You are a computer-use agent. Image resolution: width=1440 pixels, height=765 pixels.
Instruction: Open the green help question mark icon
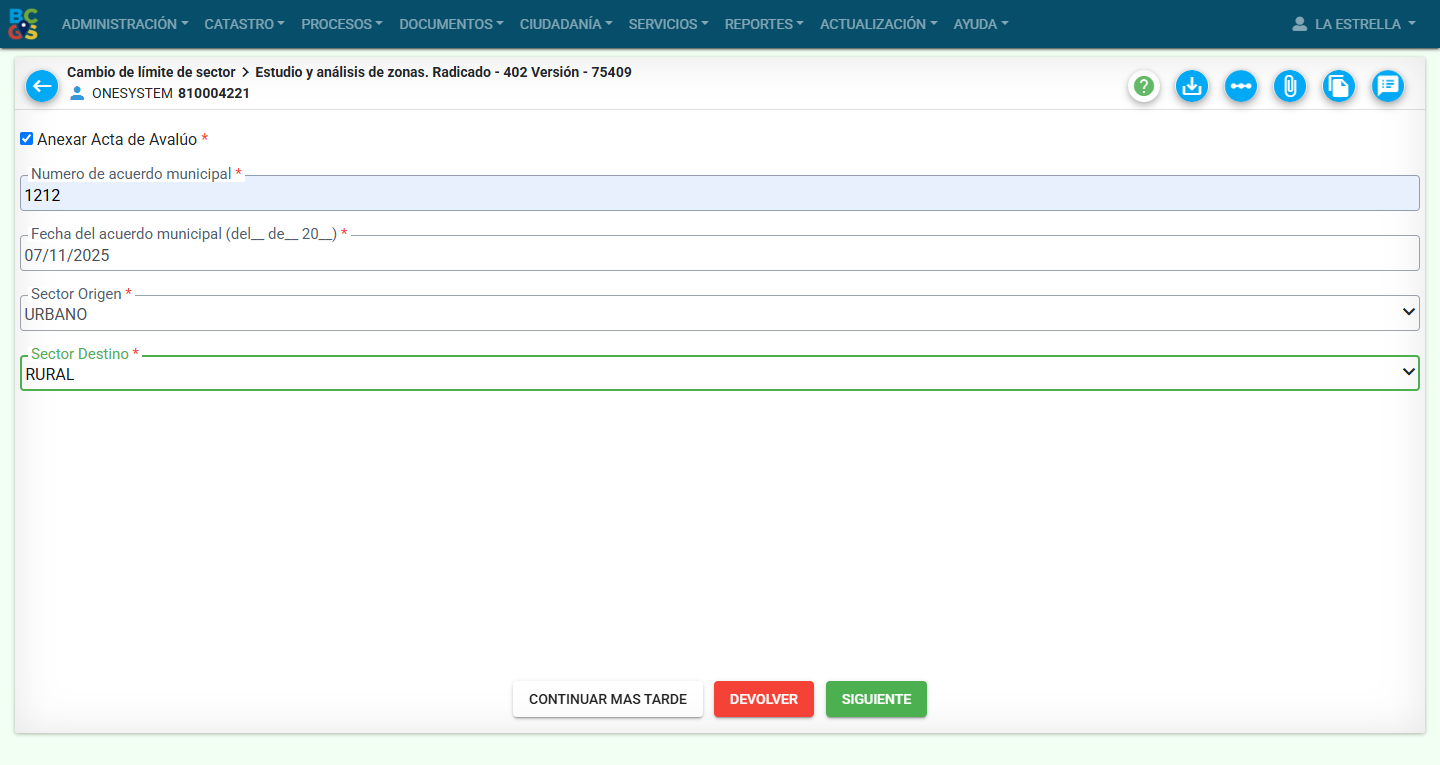(1144, 87)
